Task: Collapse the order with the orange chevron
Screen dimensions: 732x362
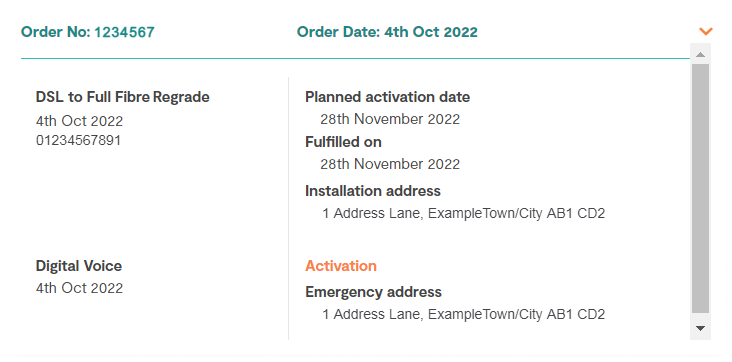Action: tap(706, 31)
